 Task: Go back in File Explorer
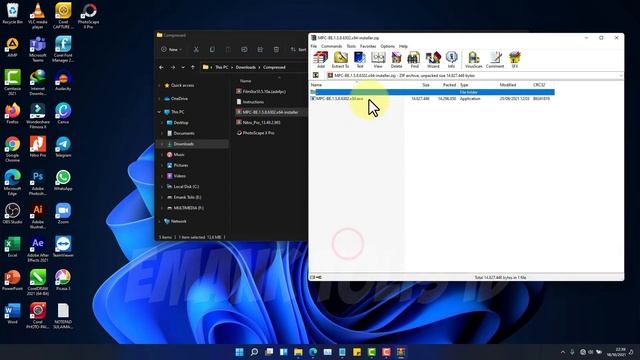[161, 67]
